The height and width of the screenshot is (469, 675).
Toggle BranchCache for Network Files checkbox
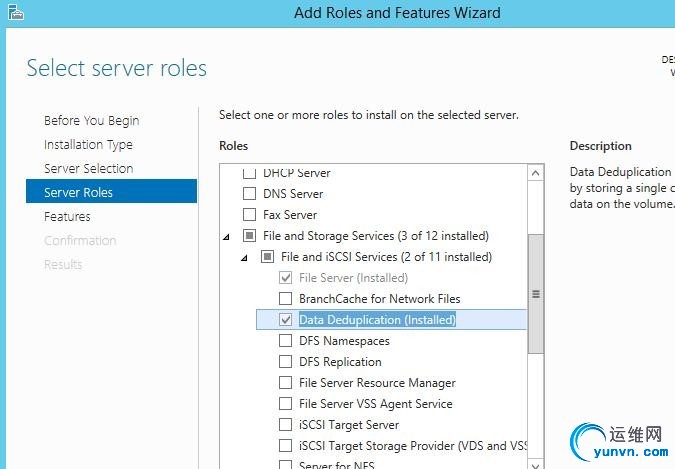pyautogui.click(x=286, y=299)
